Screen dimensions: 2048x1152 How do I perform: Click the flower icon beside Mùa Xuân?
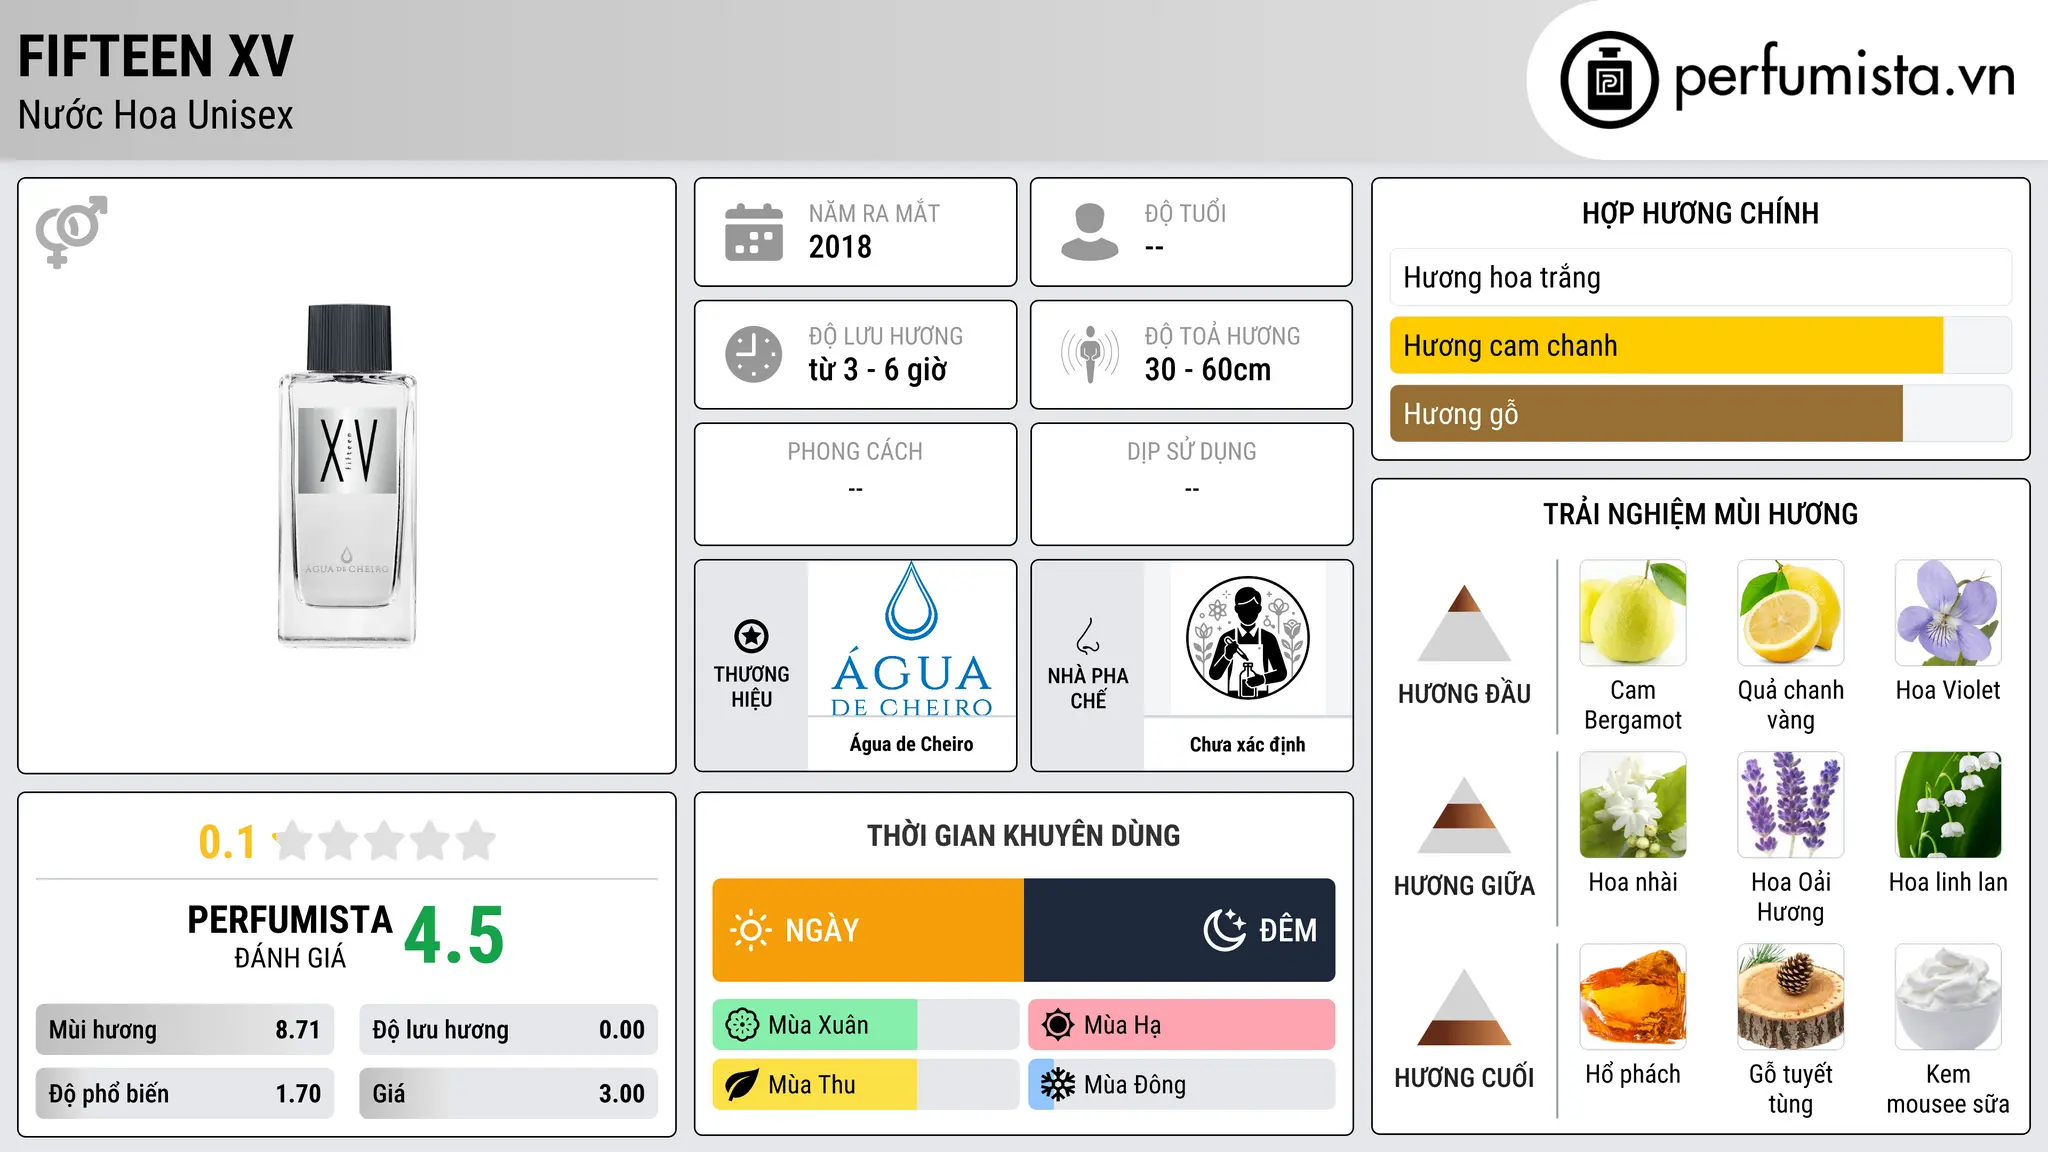[742, 1025]
